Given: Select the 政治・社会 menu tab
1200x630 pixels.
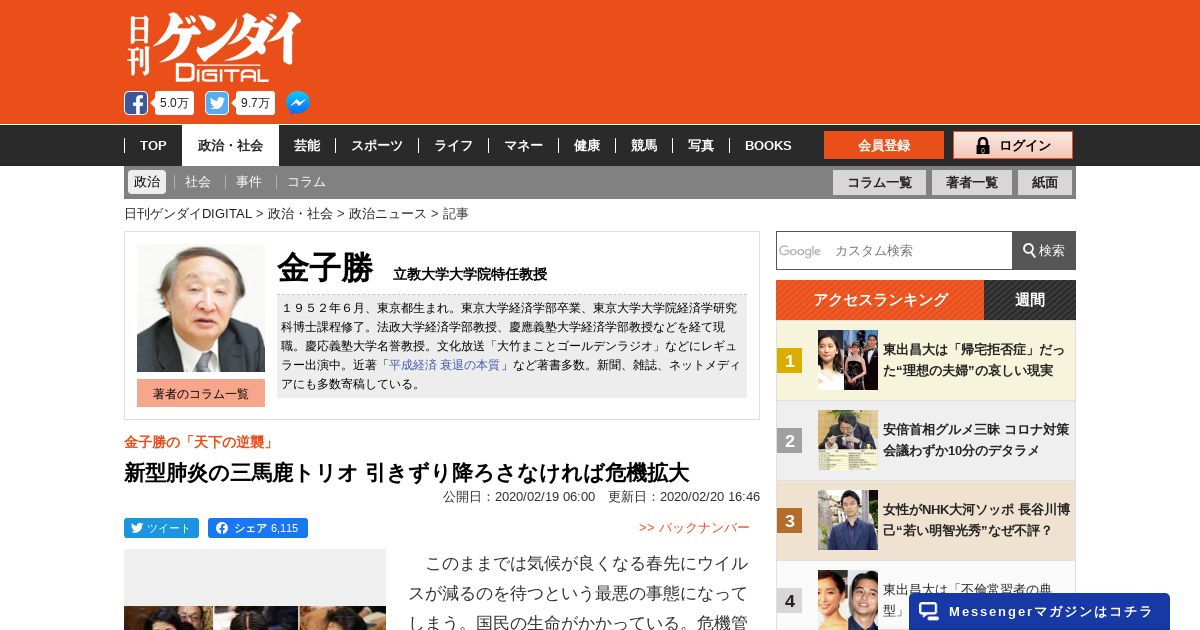Looking at the screenshot, I should tap(230, 145).
